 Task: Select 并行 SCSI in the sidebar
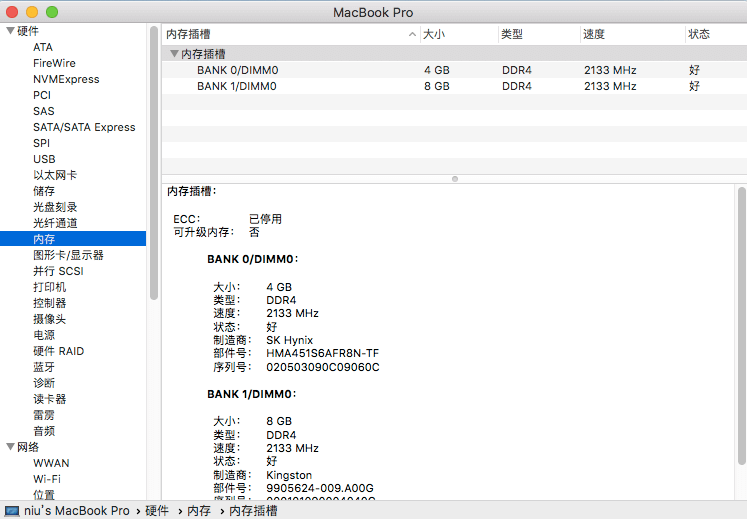pos(58,271)
